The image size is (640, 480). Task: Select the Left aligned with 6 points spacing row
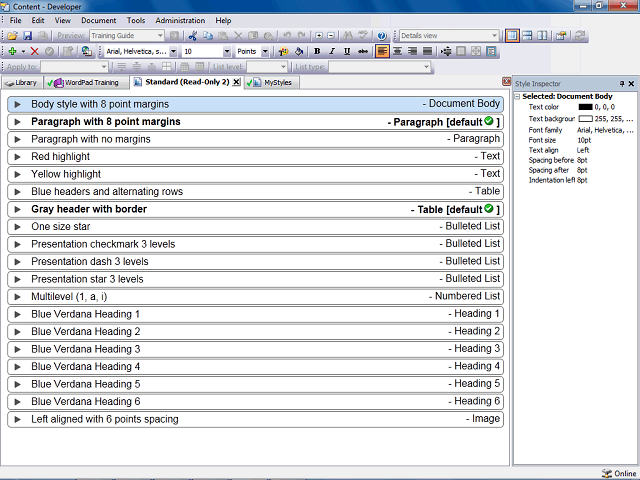[256, 419]
